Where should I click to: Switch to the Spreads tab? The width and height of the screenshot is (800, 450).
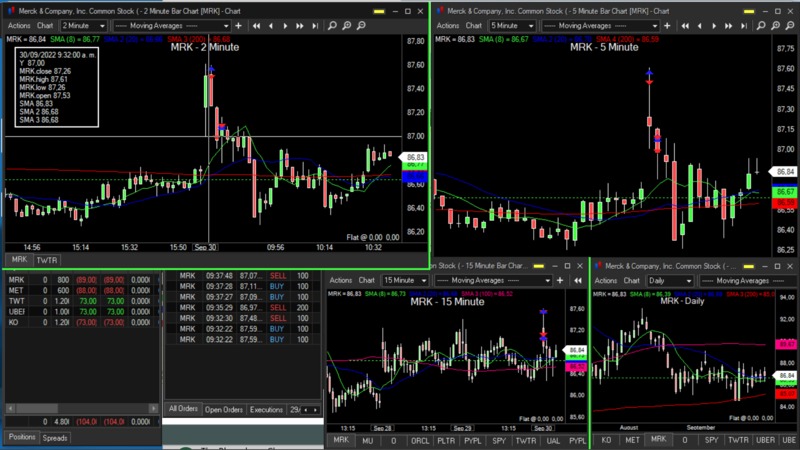click(x=55, y=438)
